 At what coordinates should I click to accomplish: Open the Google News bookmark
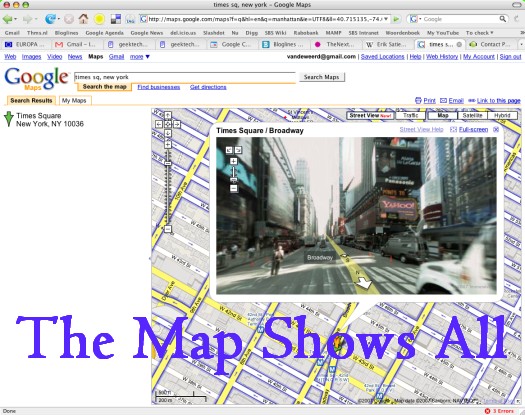pos(147,33)
